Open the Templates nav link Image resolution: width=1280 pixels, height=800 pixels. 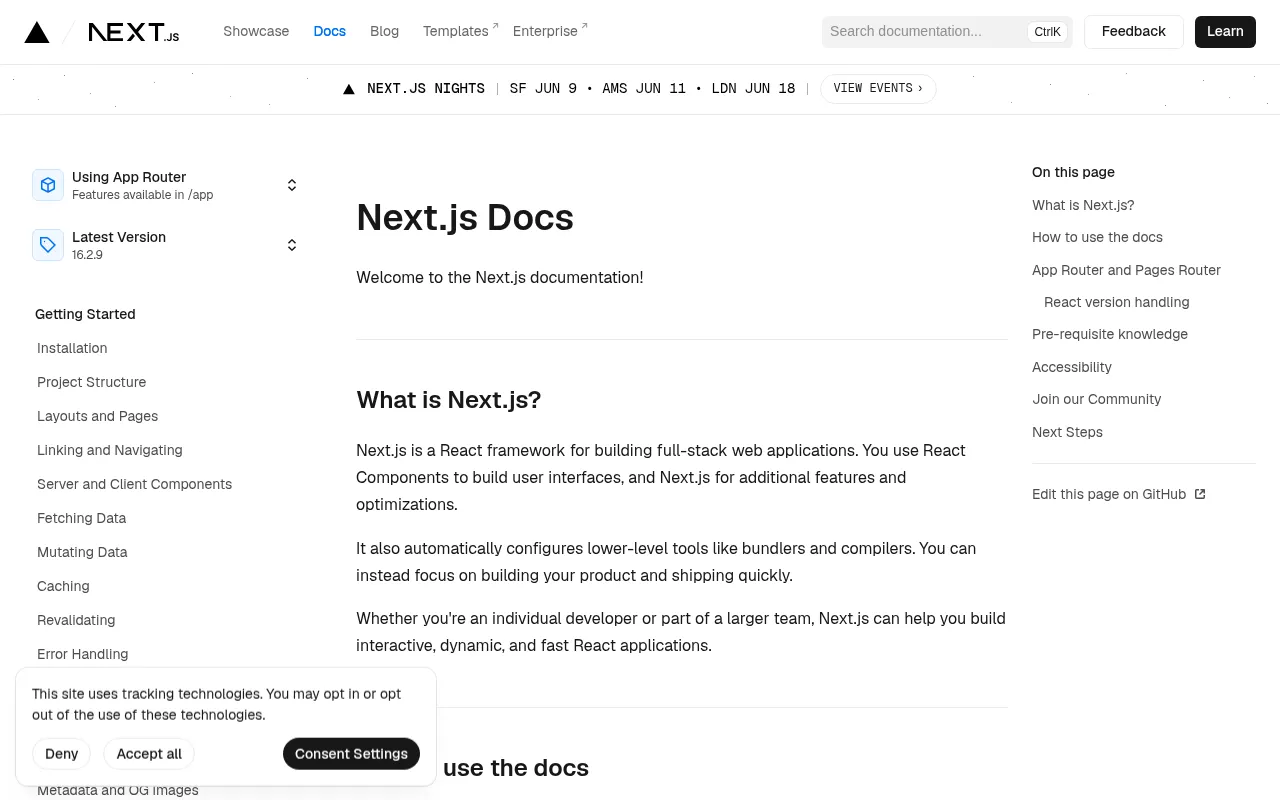(x=460, y=31)
